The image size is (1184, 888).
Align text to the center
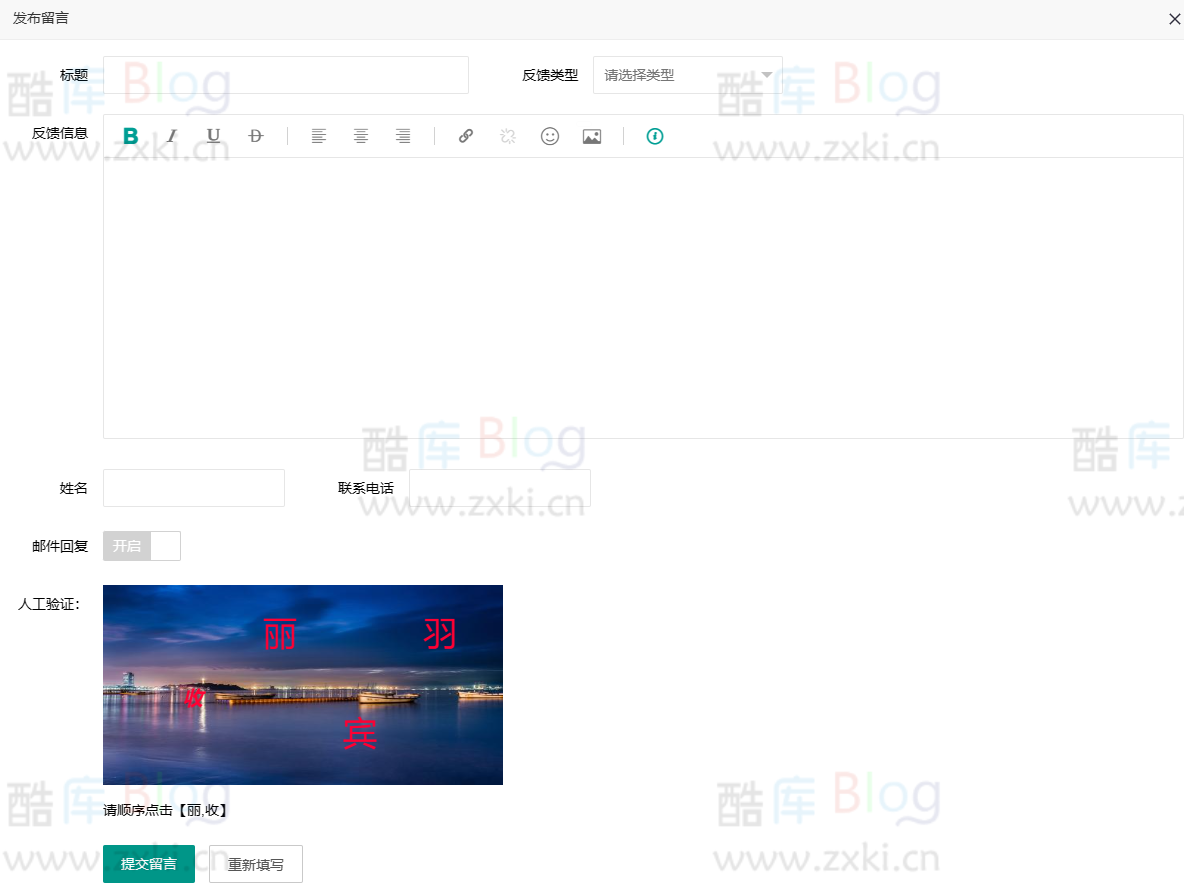[x=361, y=136]
